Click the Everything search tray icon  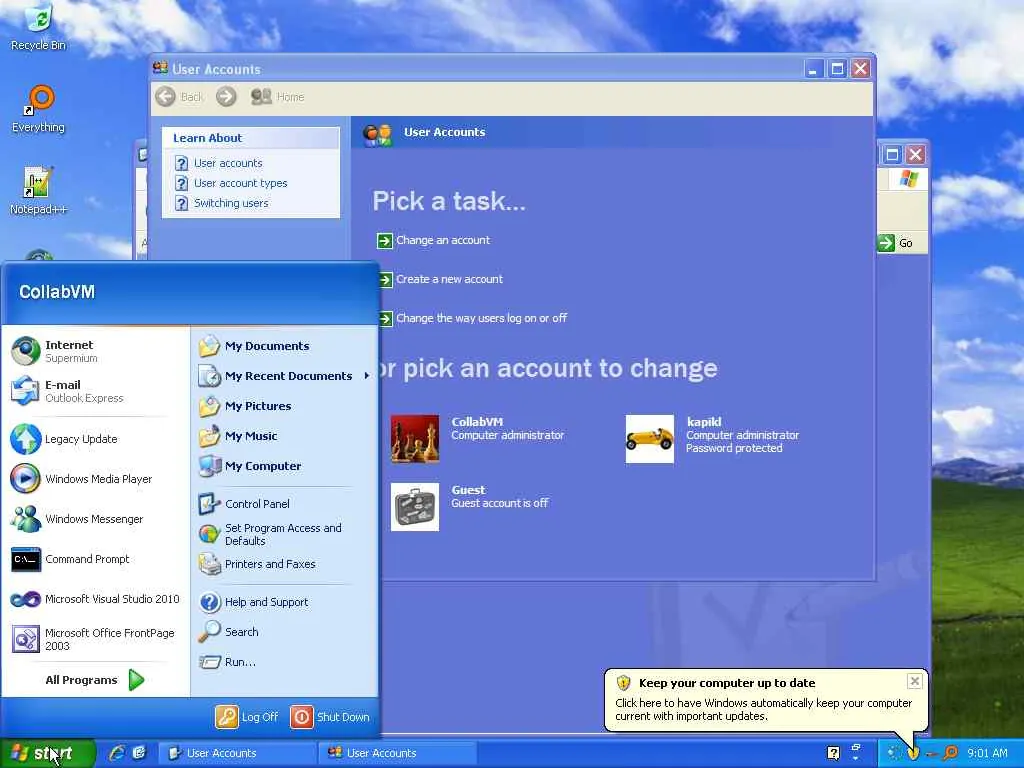point(951,754)
